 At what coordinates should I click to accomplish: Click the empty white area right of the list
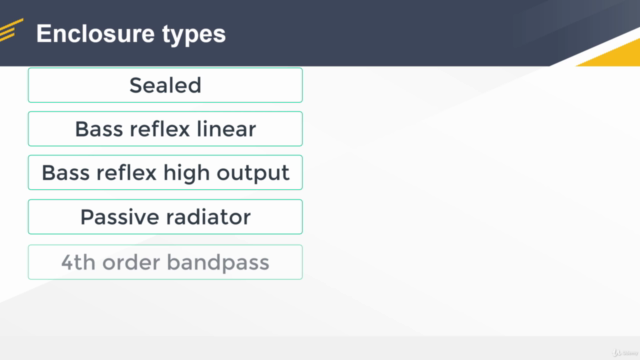coord(469,184)
